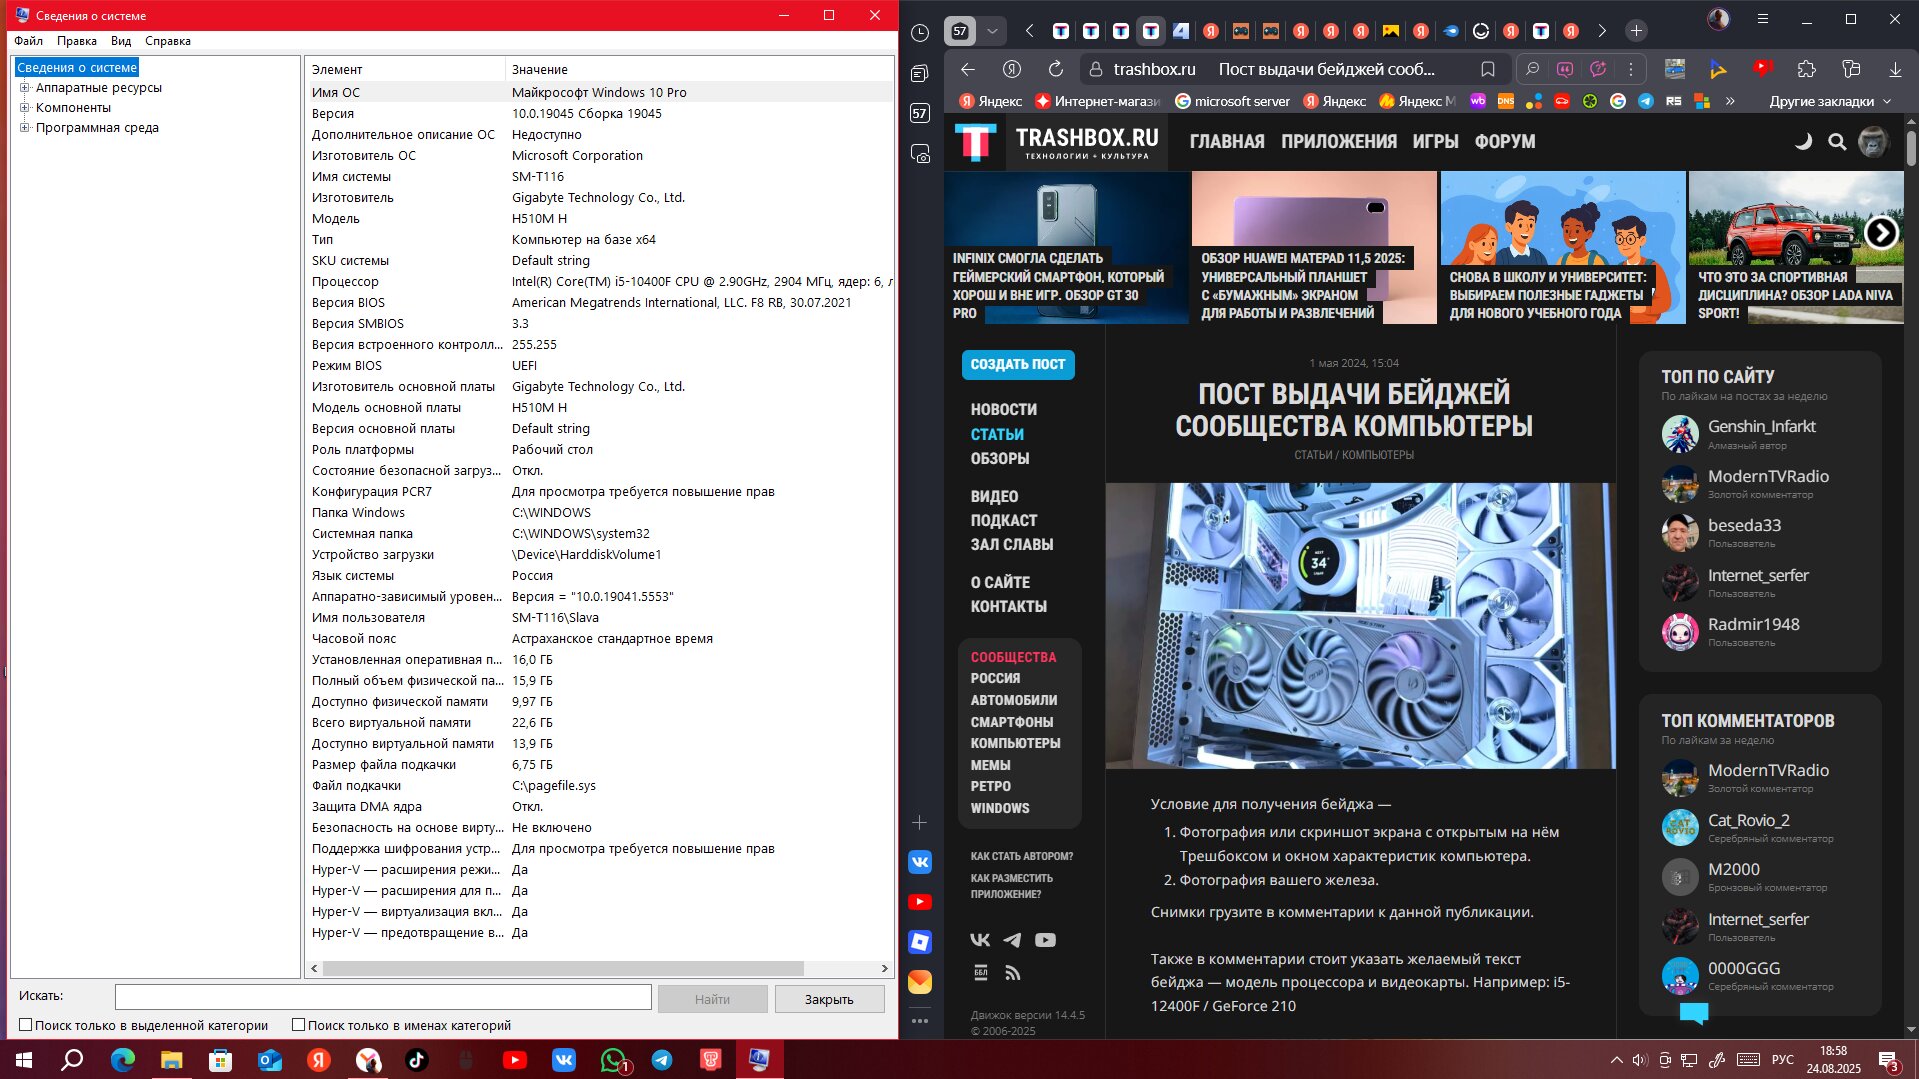
Task: Select the Процессор row in system info
Action: point(600,281)
